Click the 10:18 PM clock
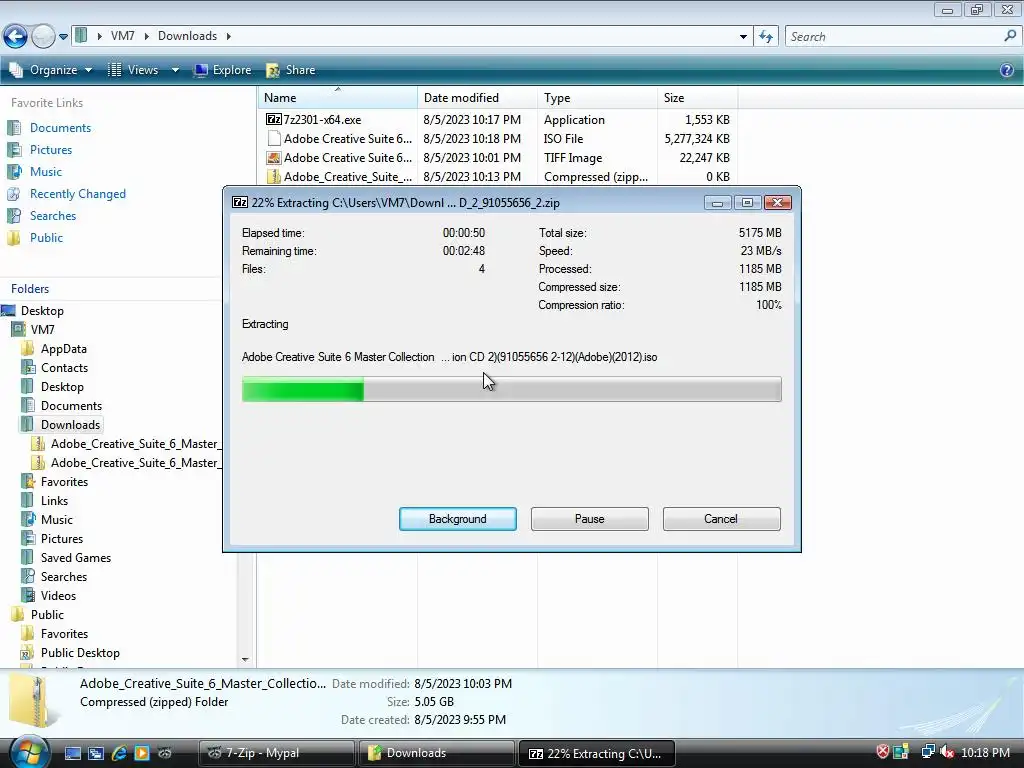 point(985,752)
